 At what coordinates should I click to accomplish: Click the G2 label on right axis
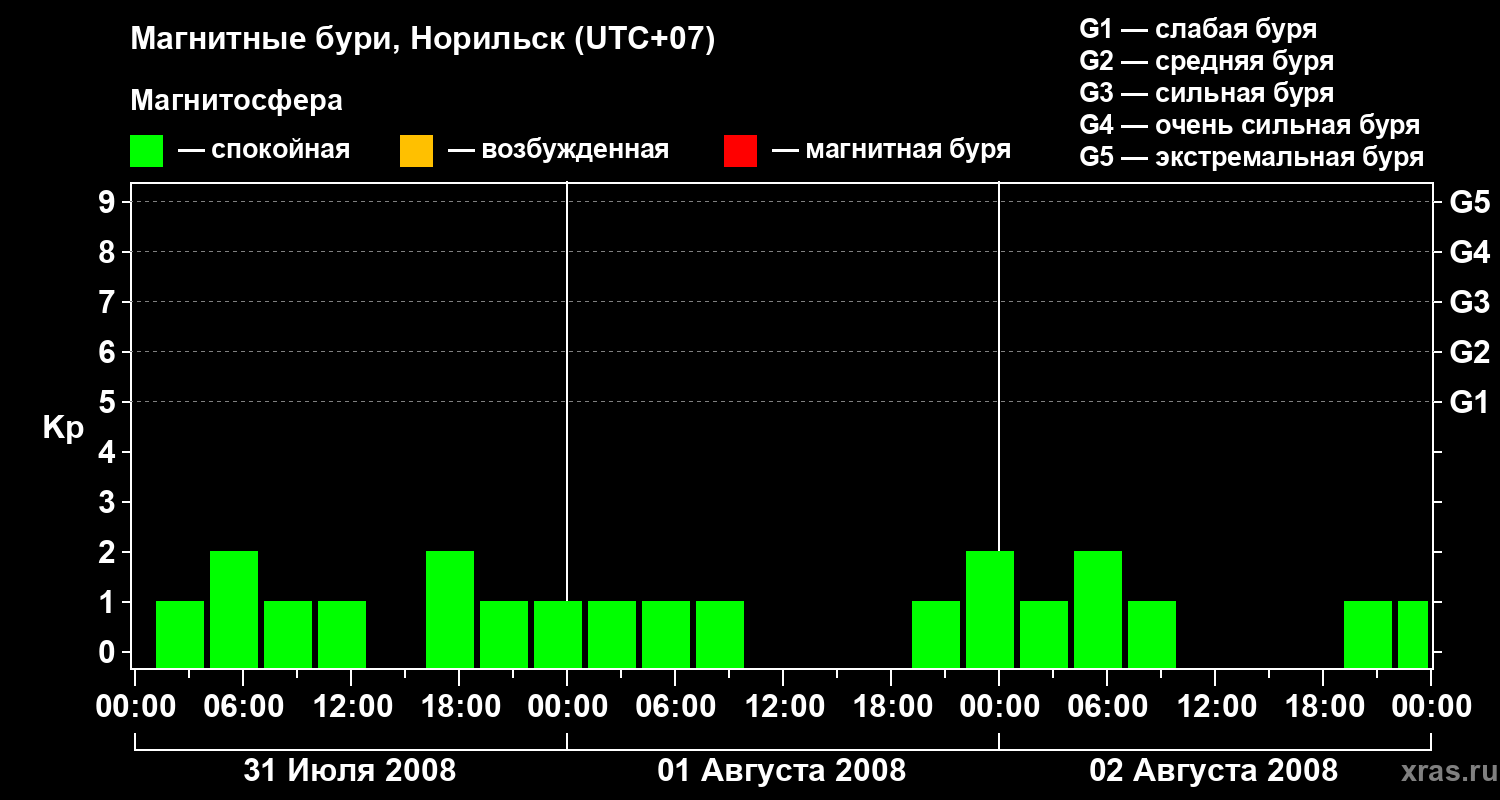[1469, 352]
